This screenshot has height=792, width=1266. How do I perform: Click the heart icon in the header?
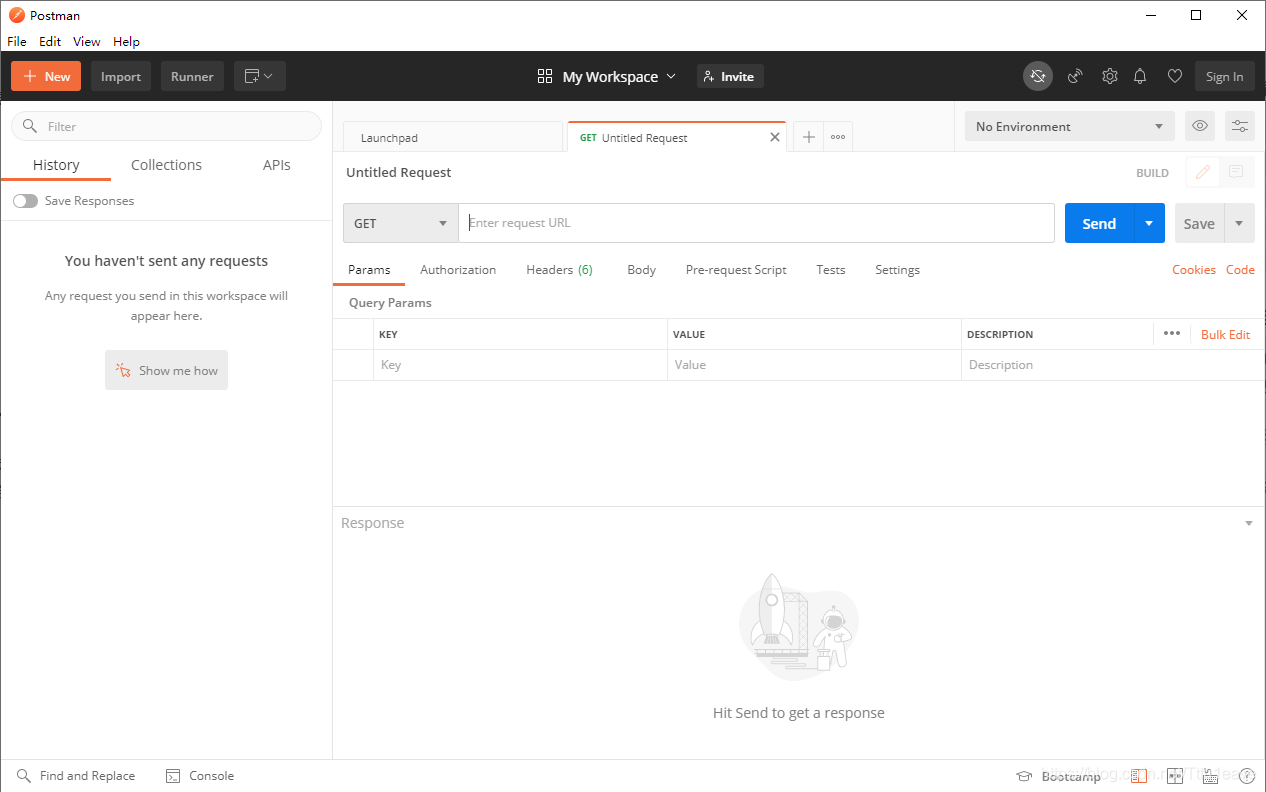click(x=1175, y=76)
